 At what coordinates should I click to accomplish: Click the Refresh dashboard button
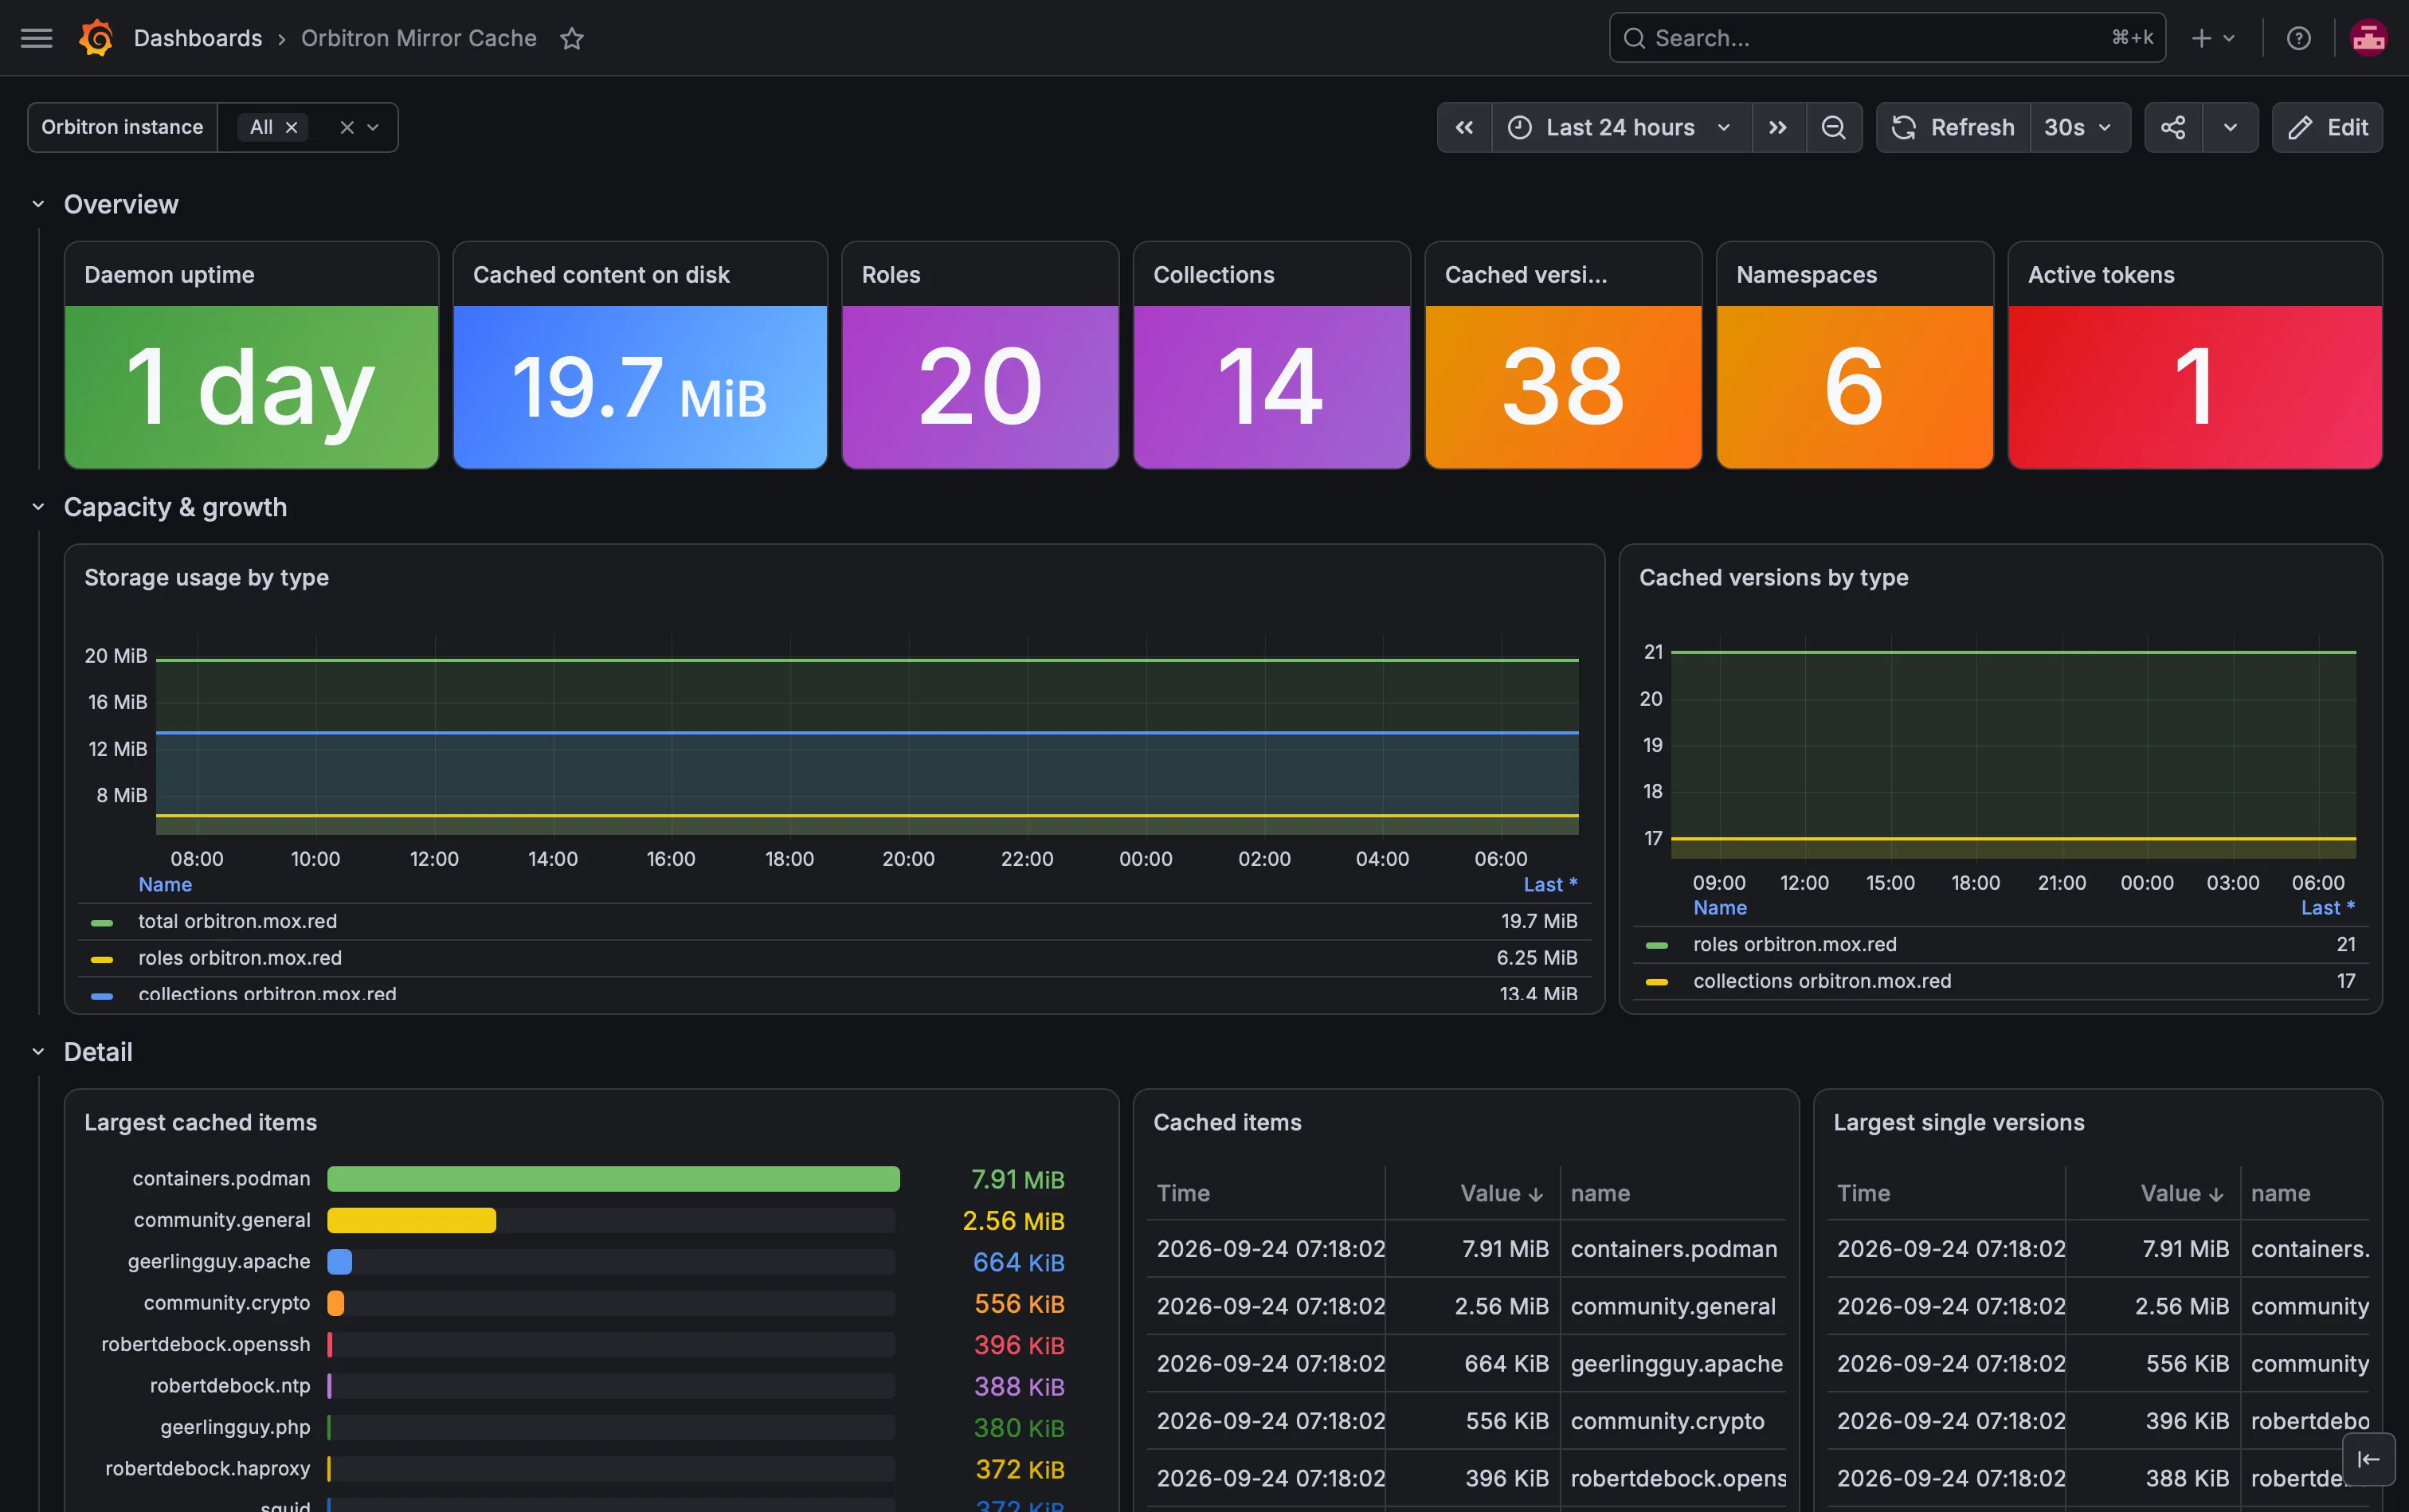[x=1953, y=127]
